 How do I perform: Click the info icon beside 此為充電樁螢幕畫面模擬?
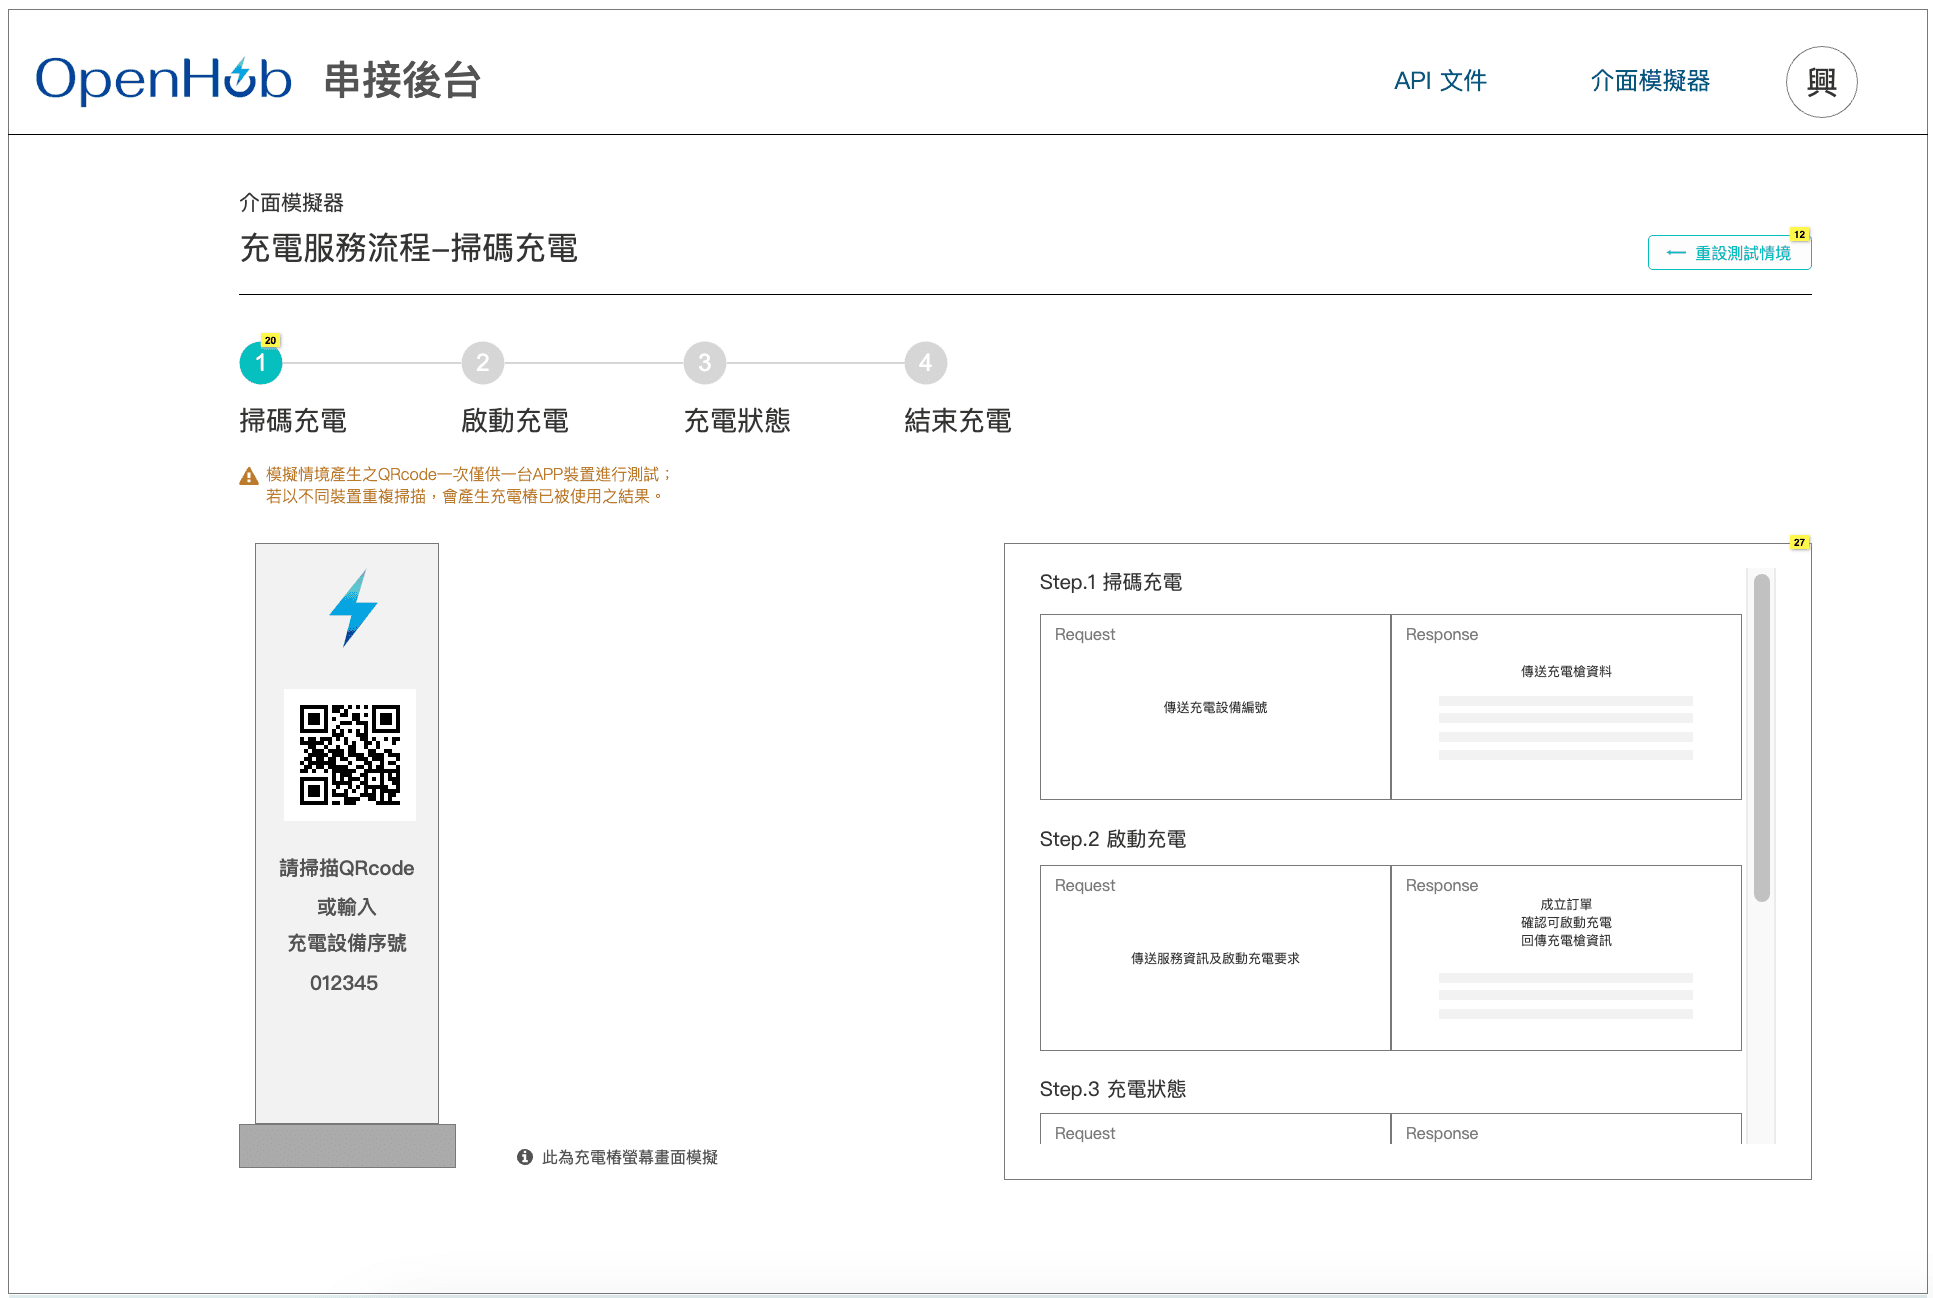click(x=524, y=1157)
